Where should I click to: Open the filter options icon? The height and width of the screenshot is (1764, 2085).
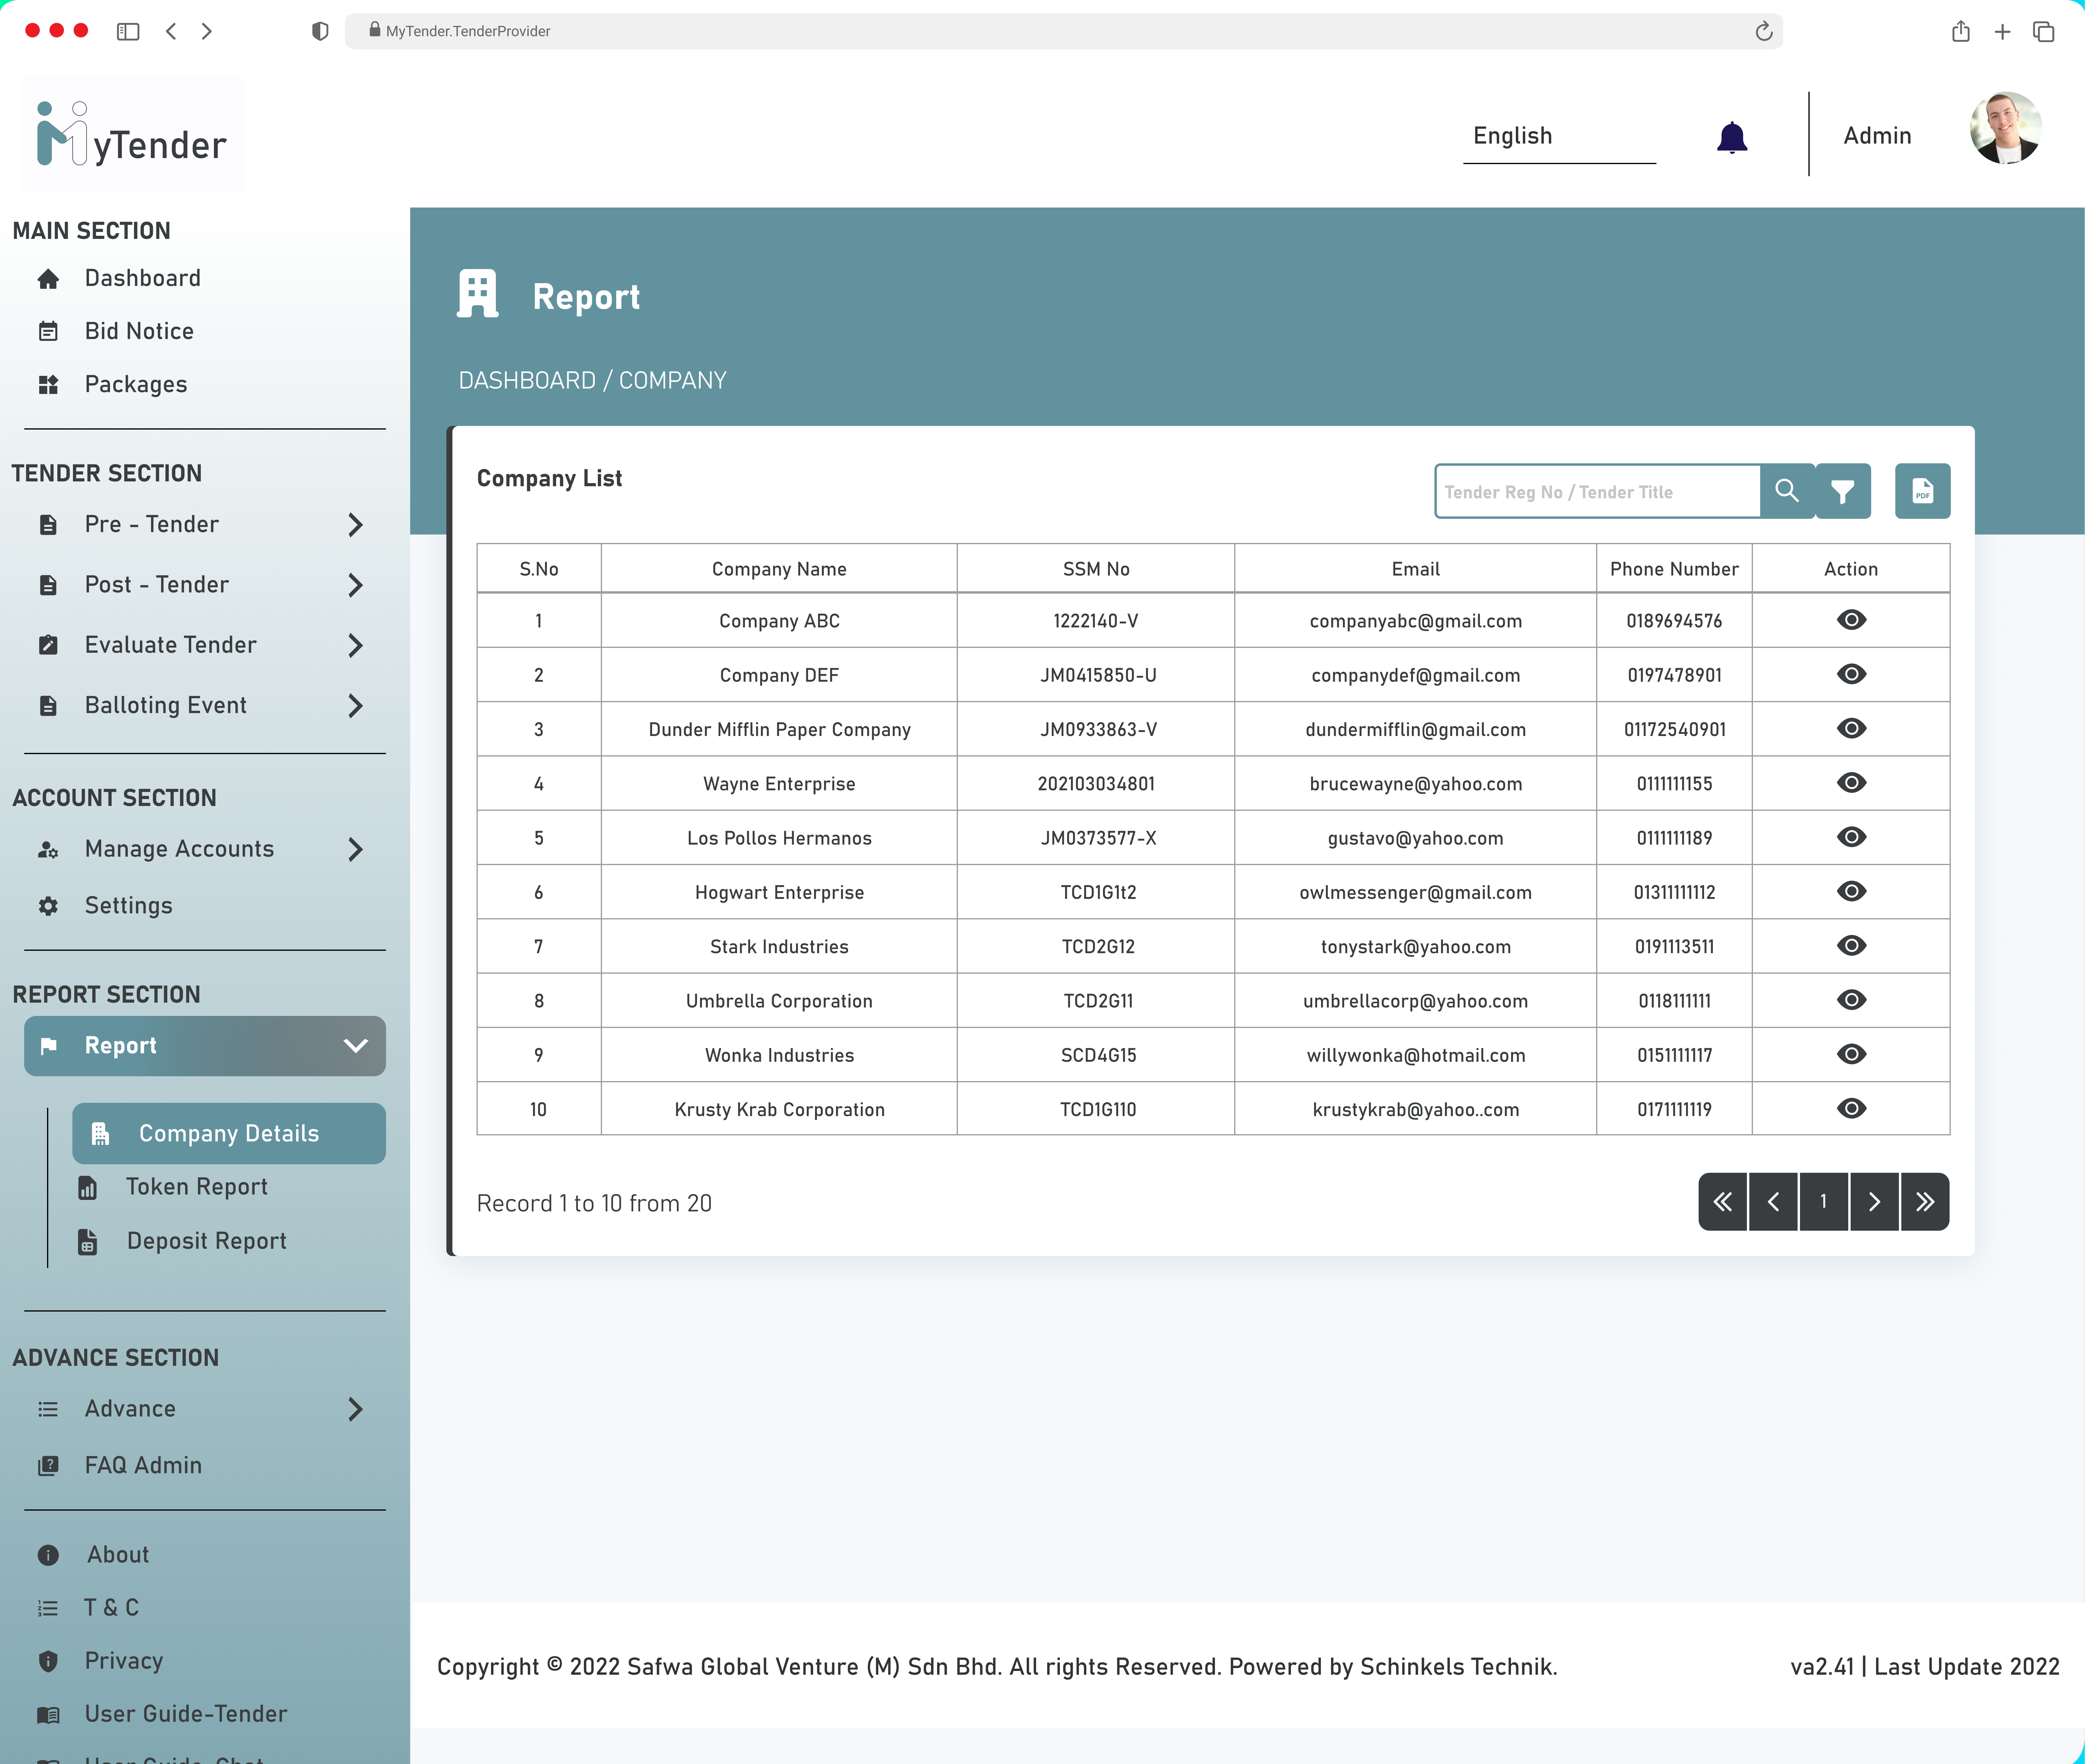[1843, 491]
